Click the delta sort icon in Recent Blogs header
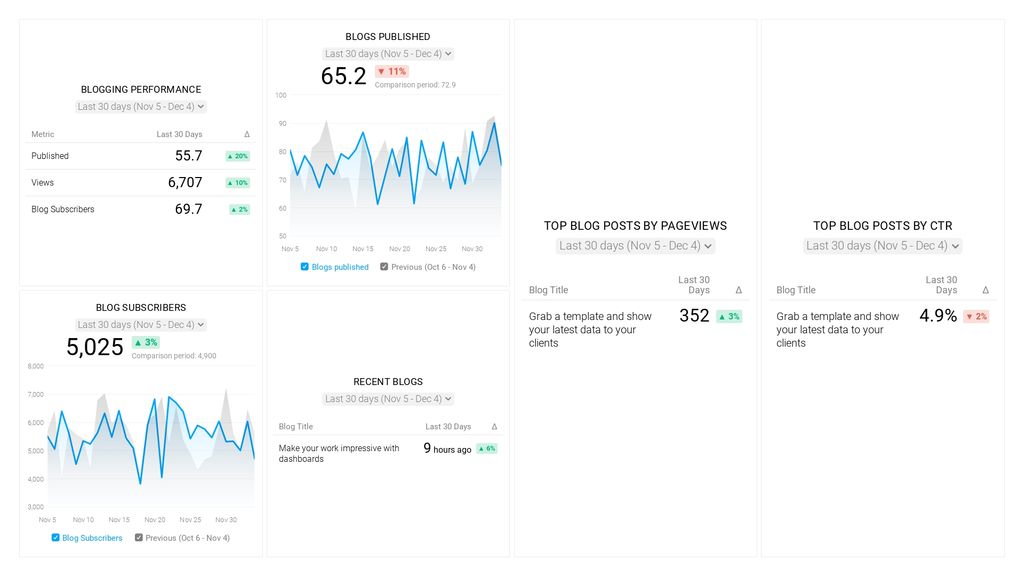Image resolution: width=1024 pixels, height=576 pixels. point(493,426)
